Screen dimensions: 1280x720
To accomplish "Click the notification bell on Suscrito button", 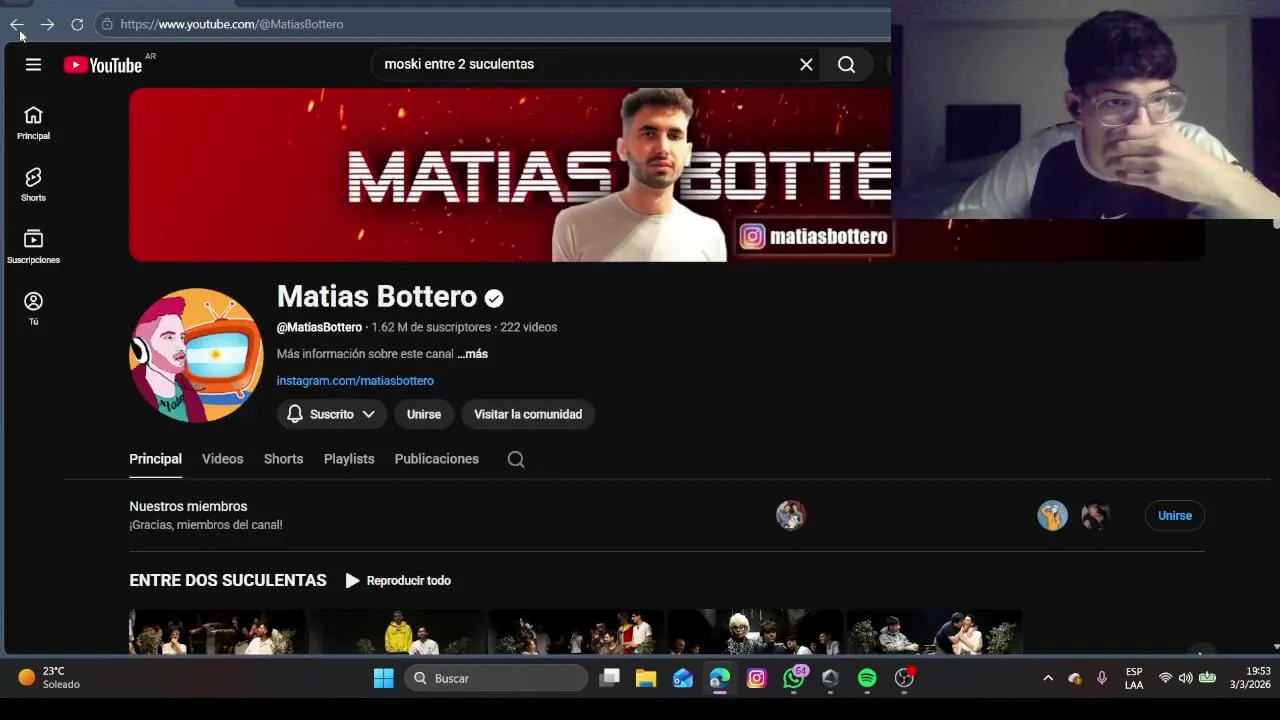I will pyautogui.click(x=294, y=414).
